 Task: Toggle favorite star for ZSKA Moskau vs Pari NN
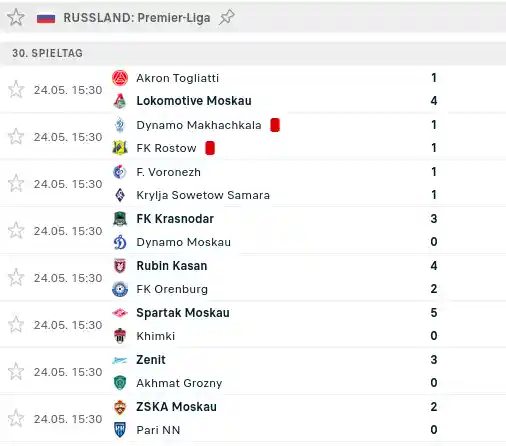16,418
